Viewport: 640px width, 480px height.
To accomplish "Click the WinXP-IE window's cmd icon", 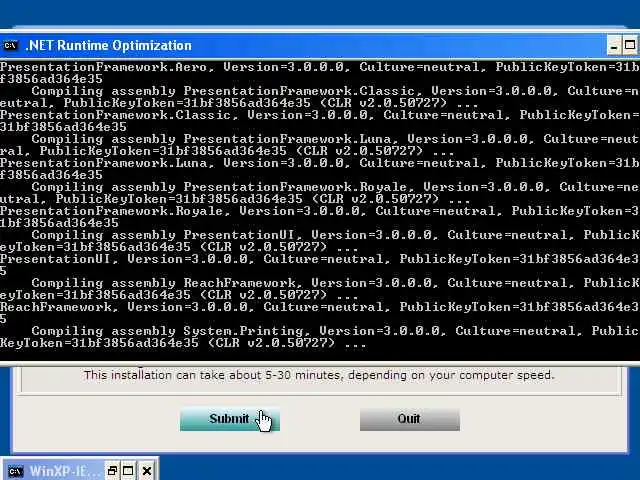I will tap(15, 471).
